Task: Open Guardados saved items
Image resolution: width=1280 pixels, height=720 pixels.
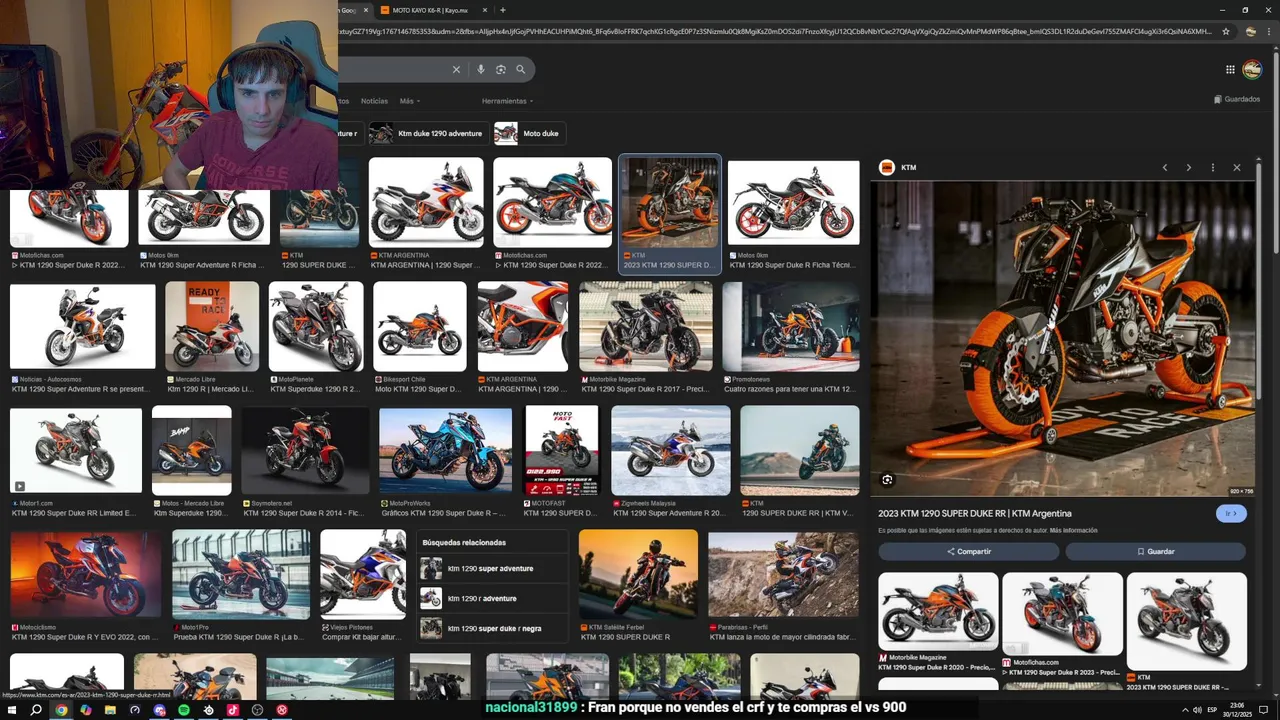Action: (x=1237, y=99)
